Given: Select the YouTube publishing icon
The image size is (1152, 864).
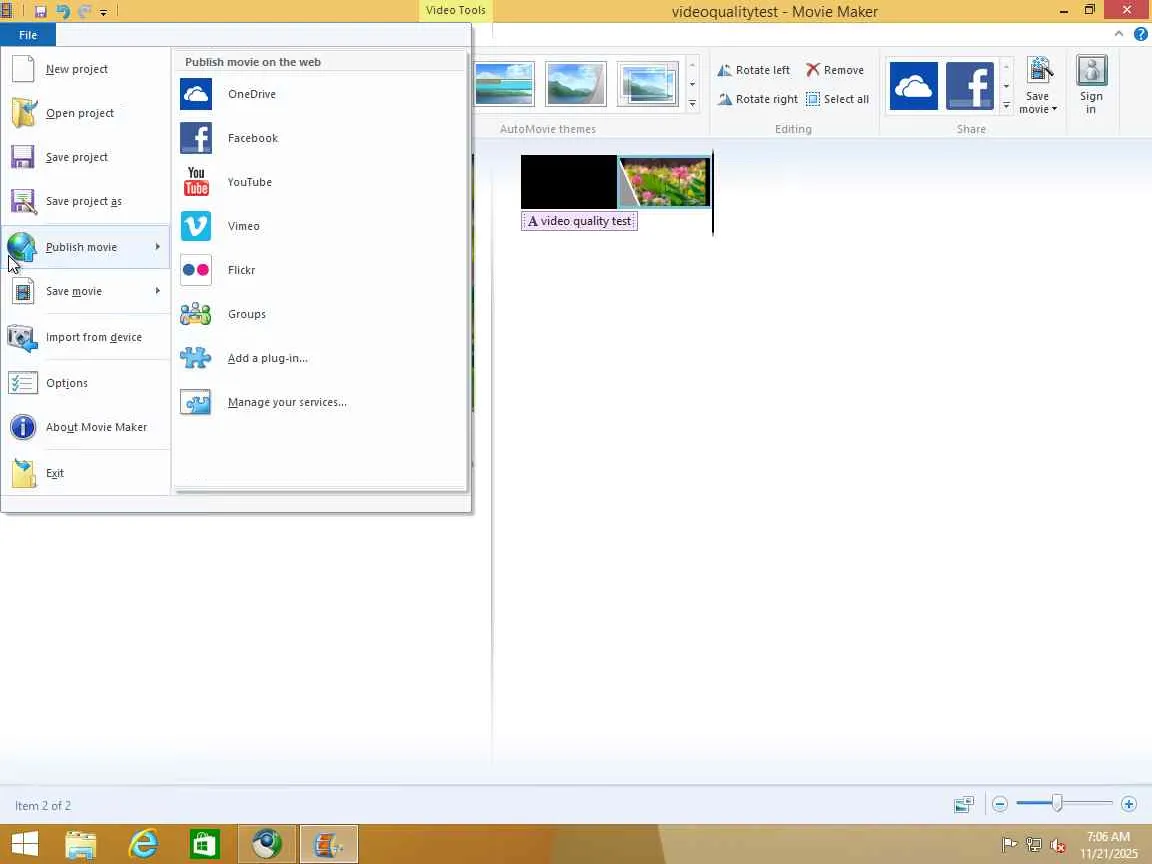Looking at the screenshot, I should [x=196, y=182].
